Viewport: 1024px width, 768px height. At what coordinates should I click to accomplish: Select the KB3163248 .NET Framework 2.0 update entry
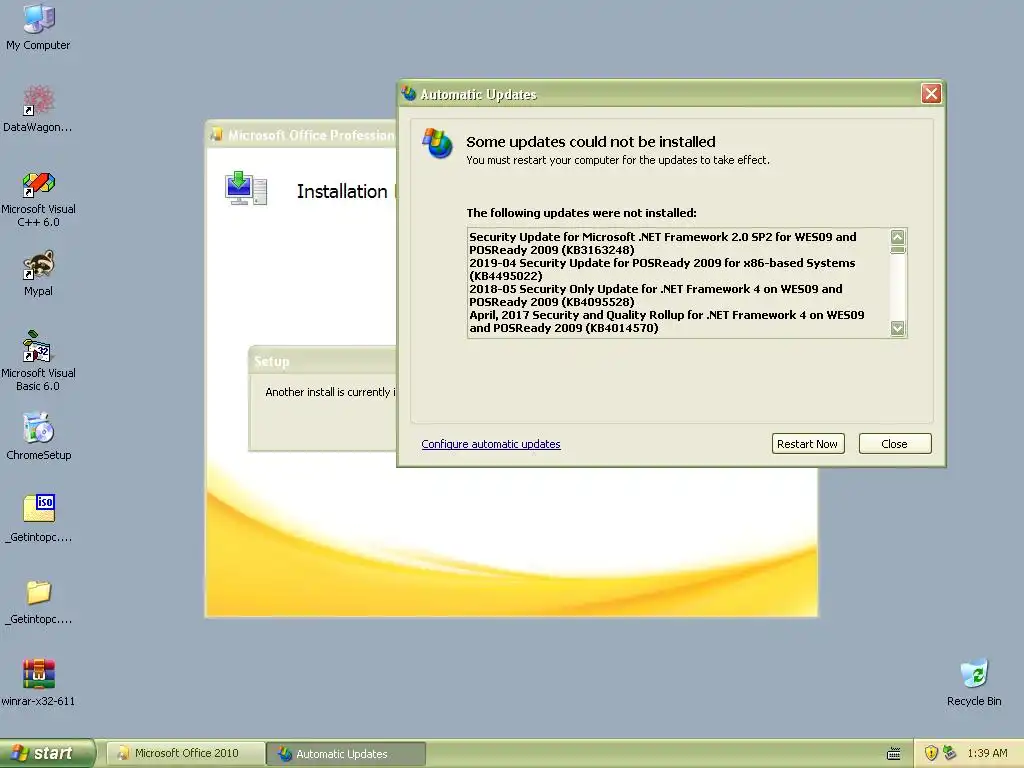[662, 243]
